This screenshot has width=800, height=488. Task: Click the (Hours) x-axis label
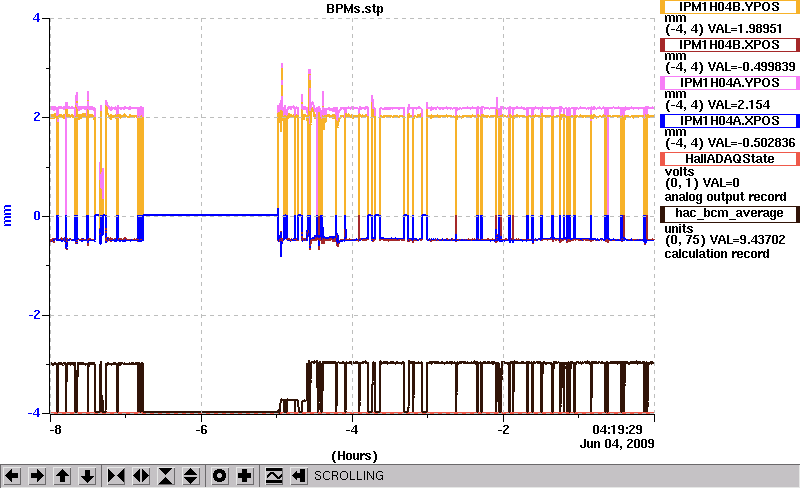pyautogui.click(x=355, y=456)
